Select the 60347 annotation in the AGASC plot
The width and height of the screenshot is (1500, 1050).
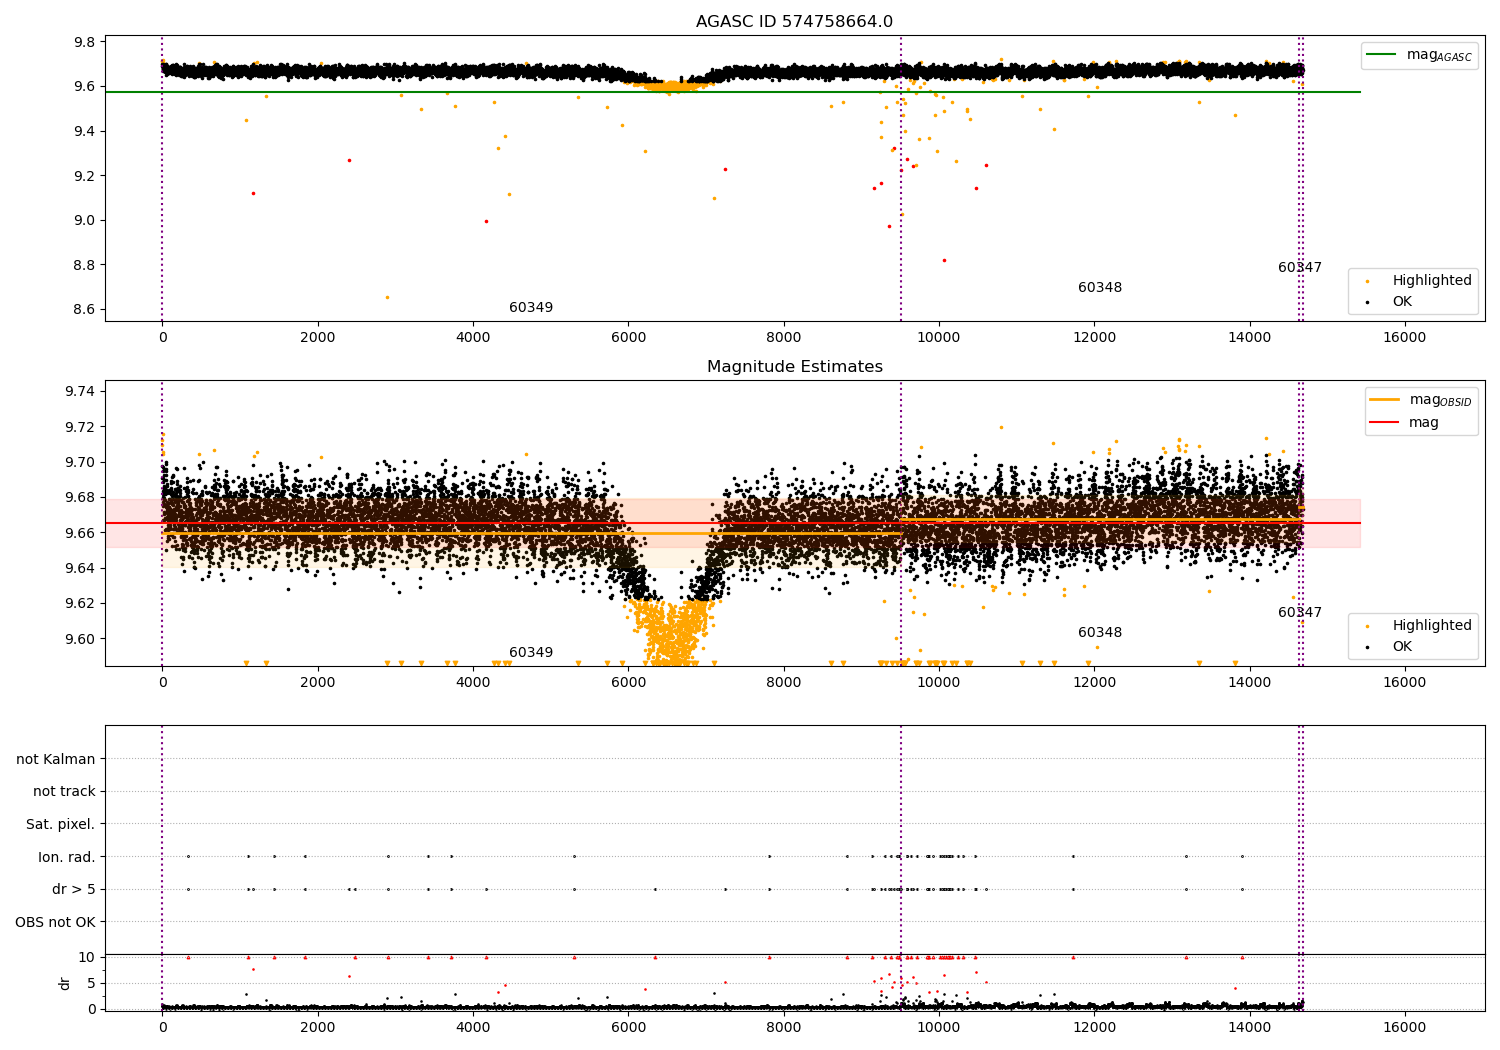click(1300, 267)
